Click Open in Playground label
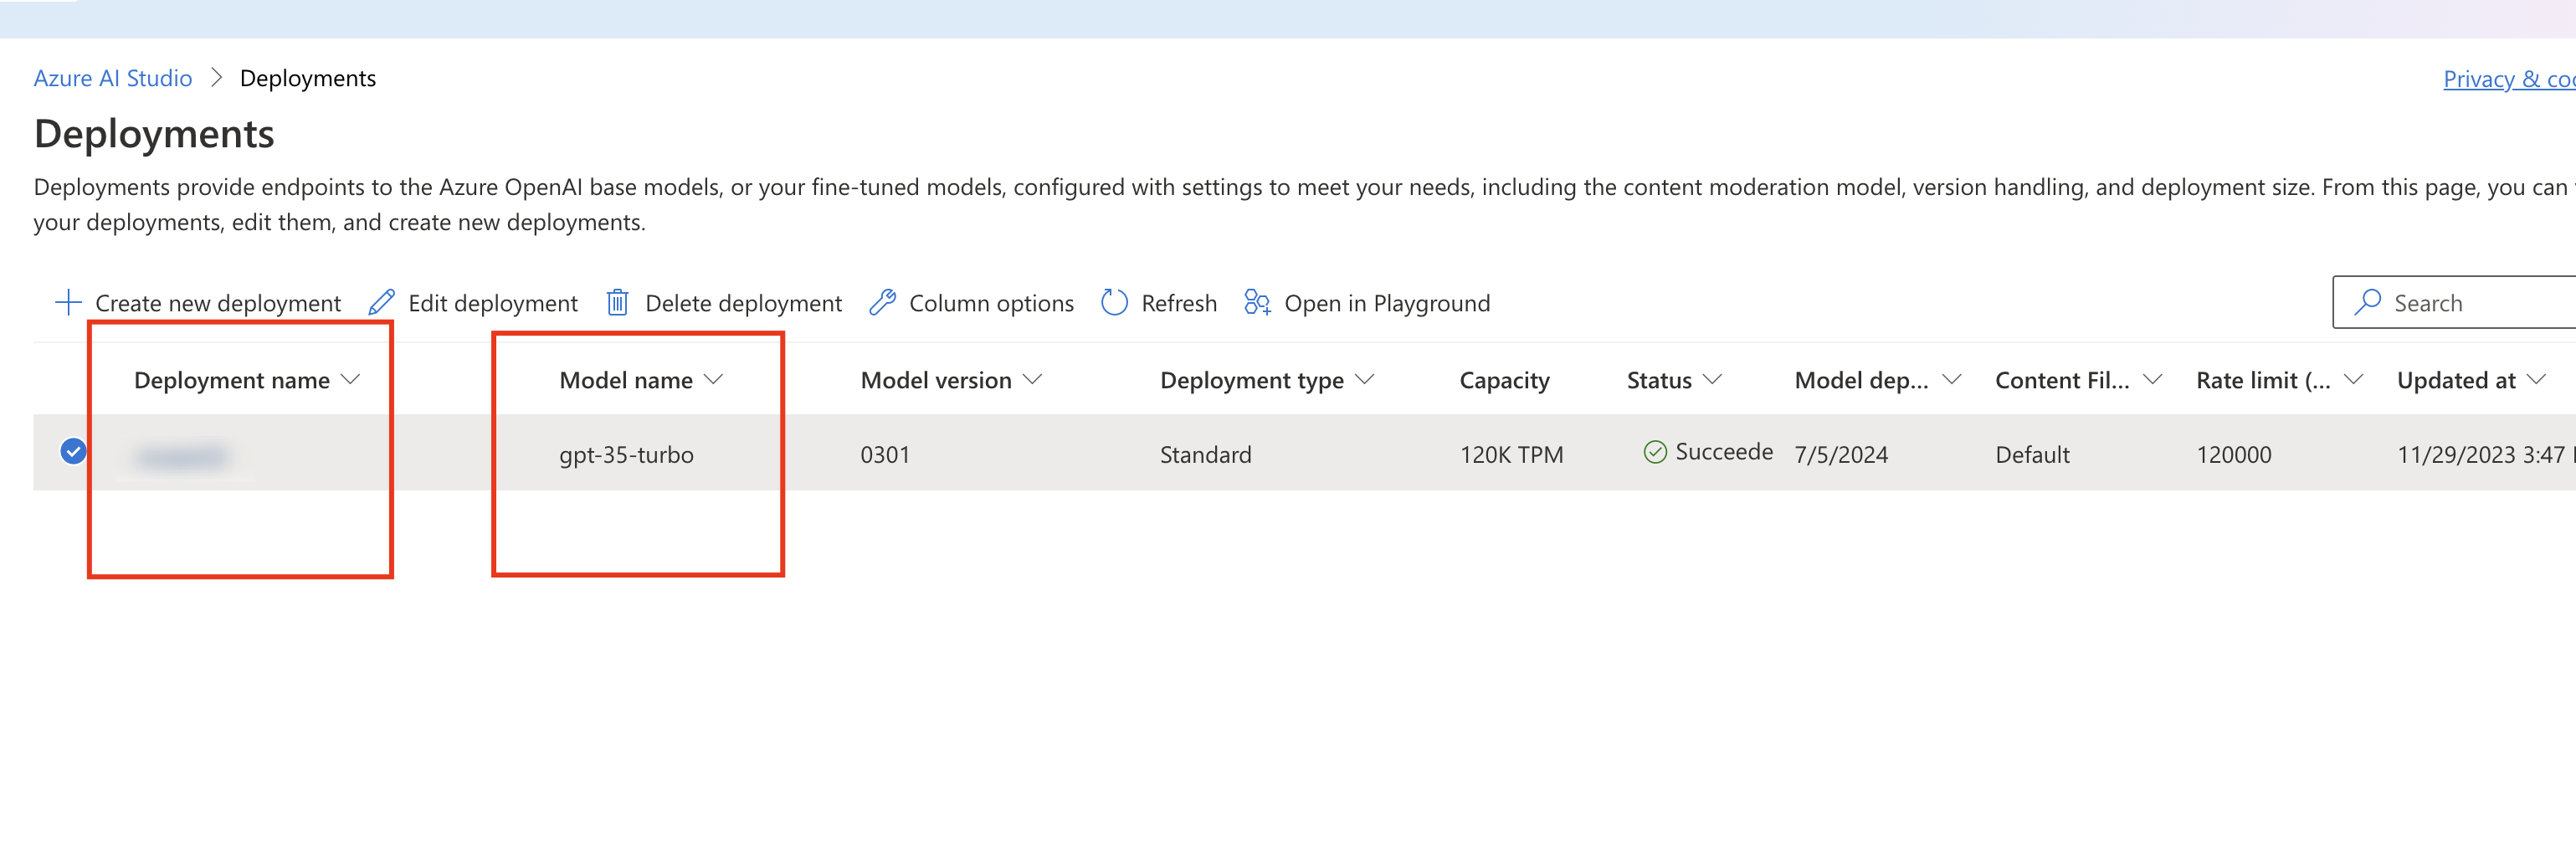 click(1387, 303)
